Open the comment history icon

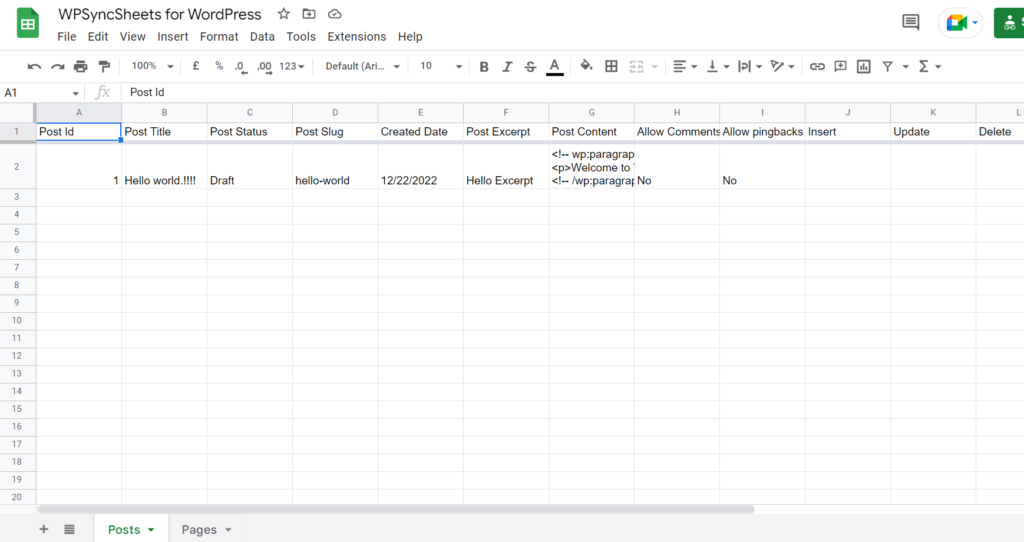[910, 23]
